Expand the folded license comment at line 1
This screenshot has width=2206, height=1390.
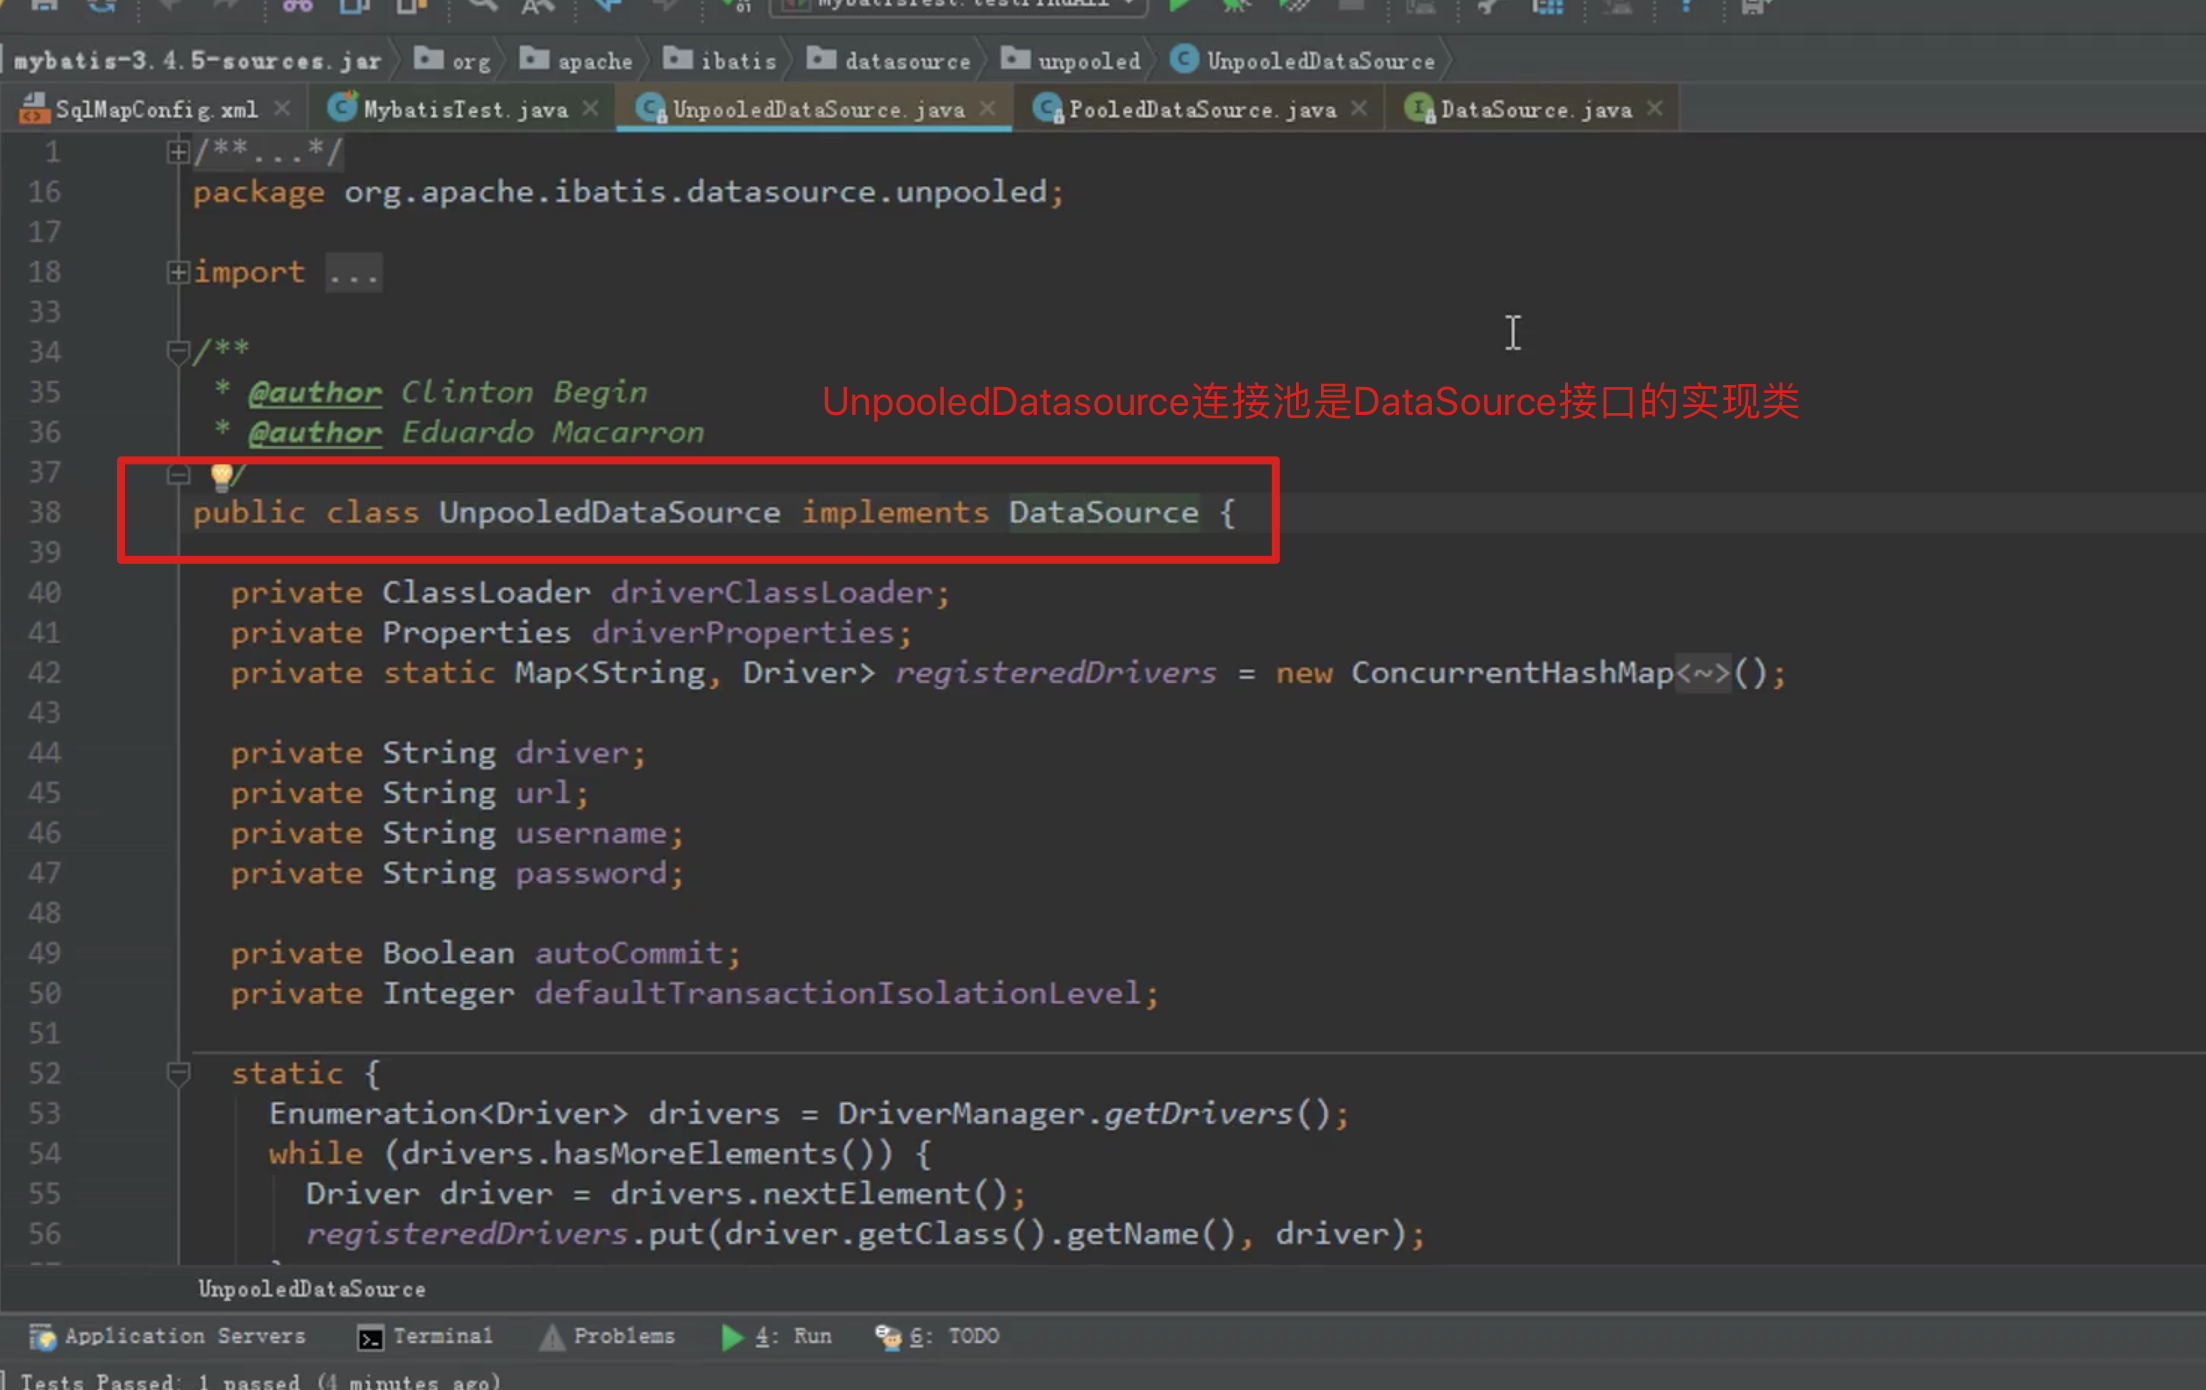point(178,152)
